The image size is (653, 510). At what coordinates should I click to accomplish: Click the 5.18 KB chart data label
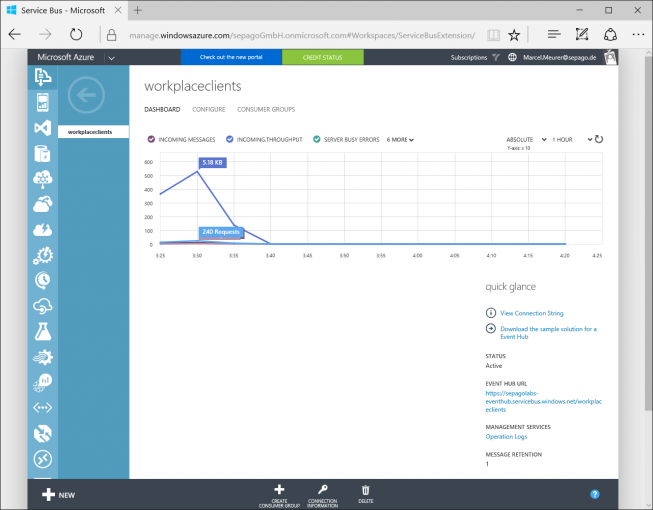click(212, 162)
